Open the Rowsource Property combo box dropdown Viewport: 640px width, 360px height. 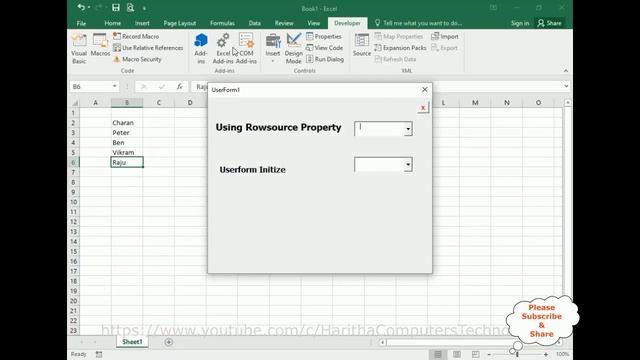point(408,129)
